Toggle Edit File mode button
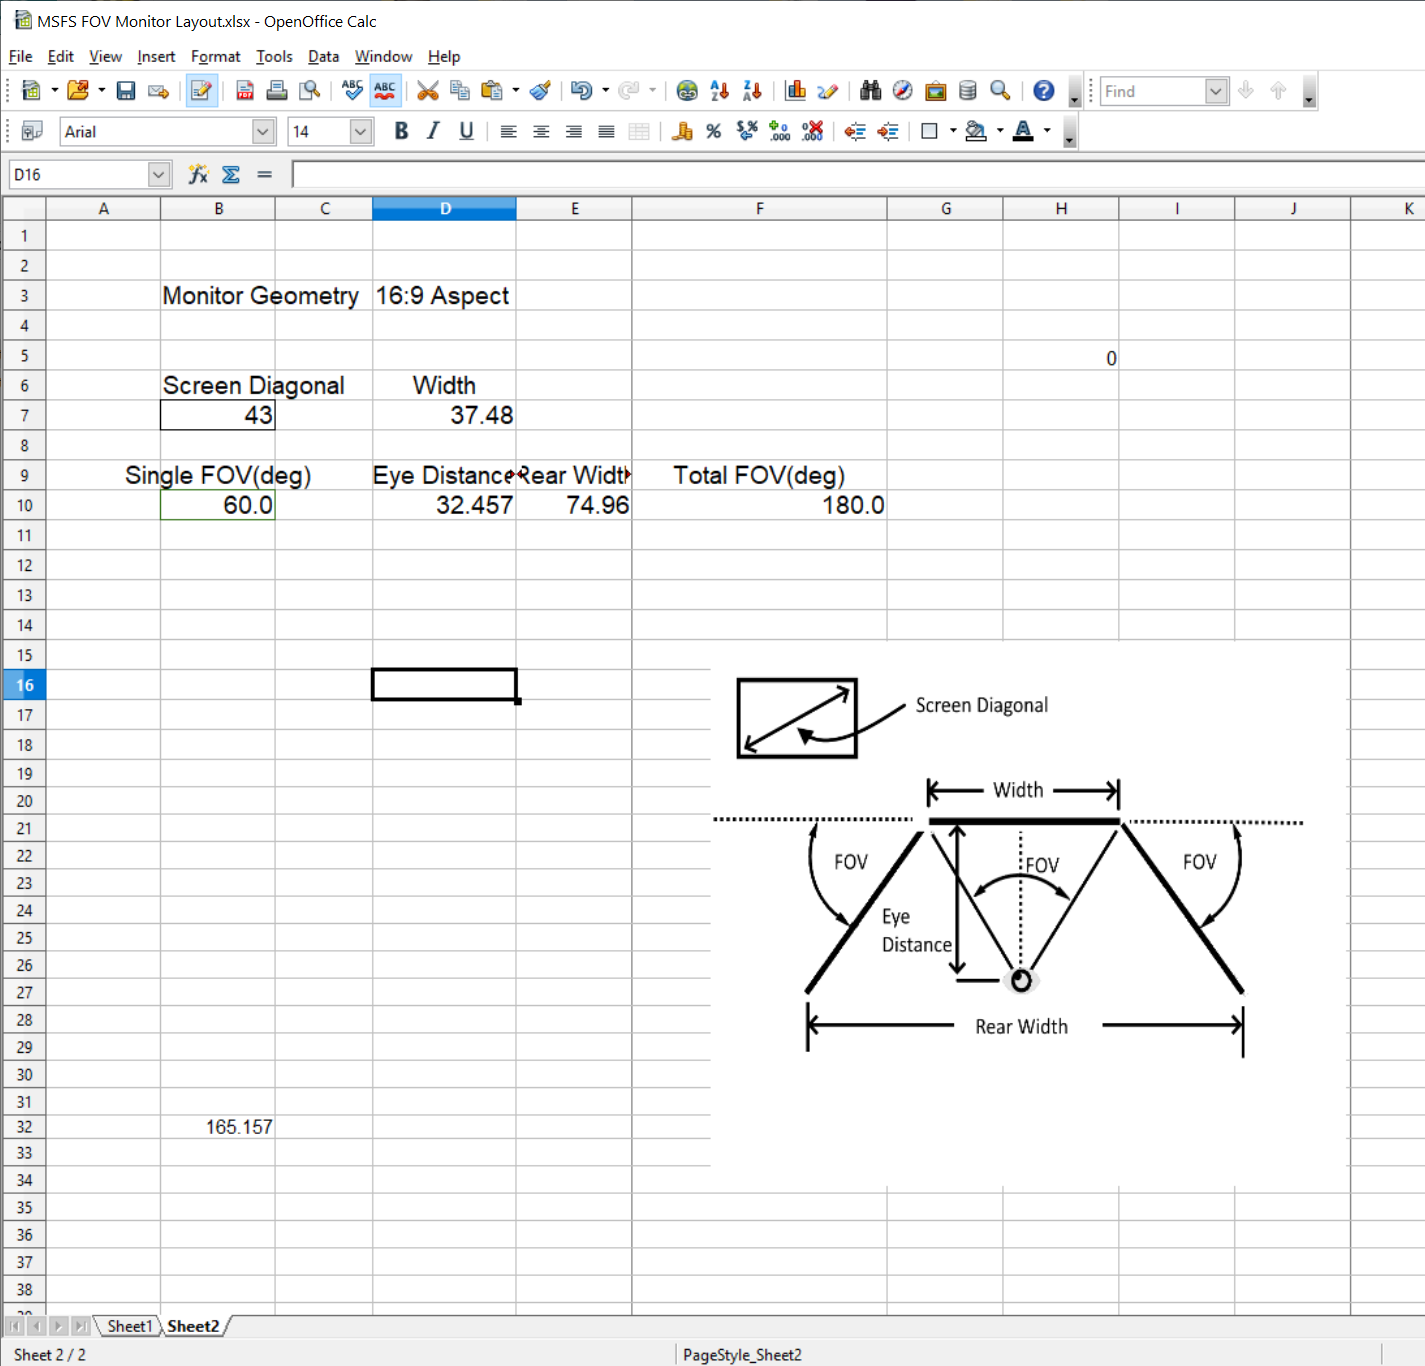 click(201, 91)
